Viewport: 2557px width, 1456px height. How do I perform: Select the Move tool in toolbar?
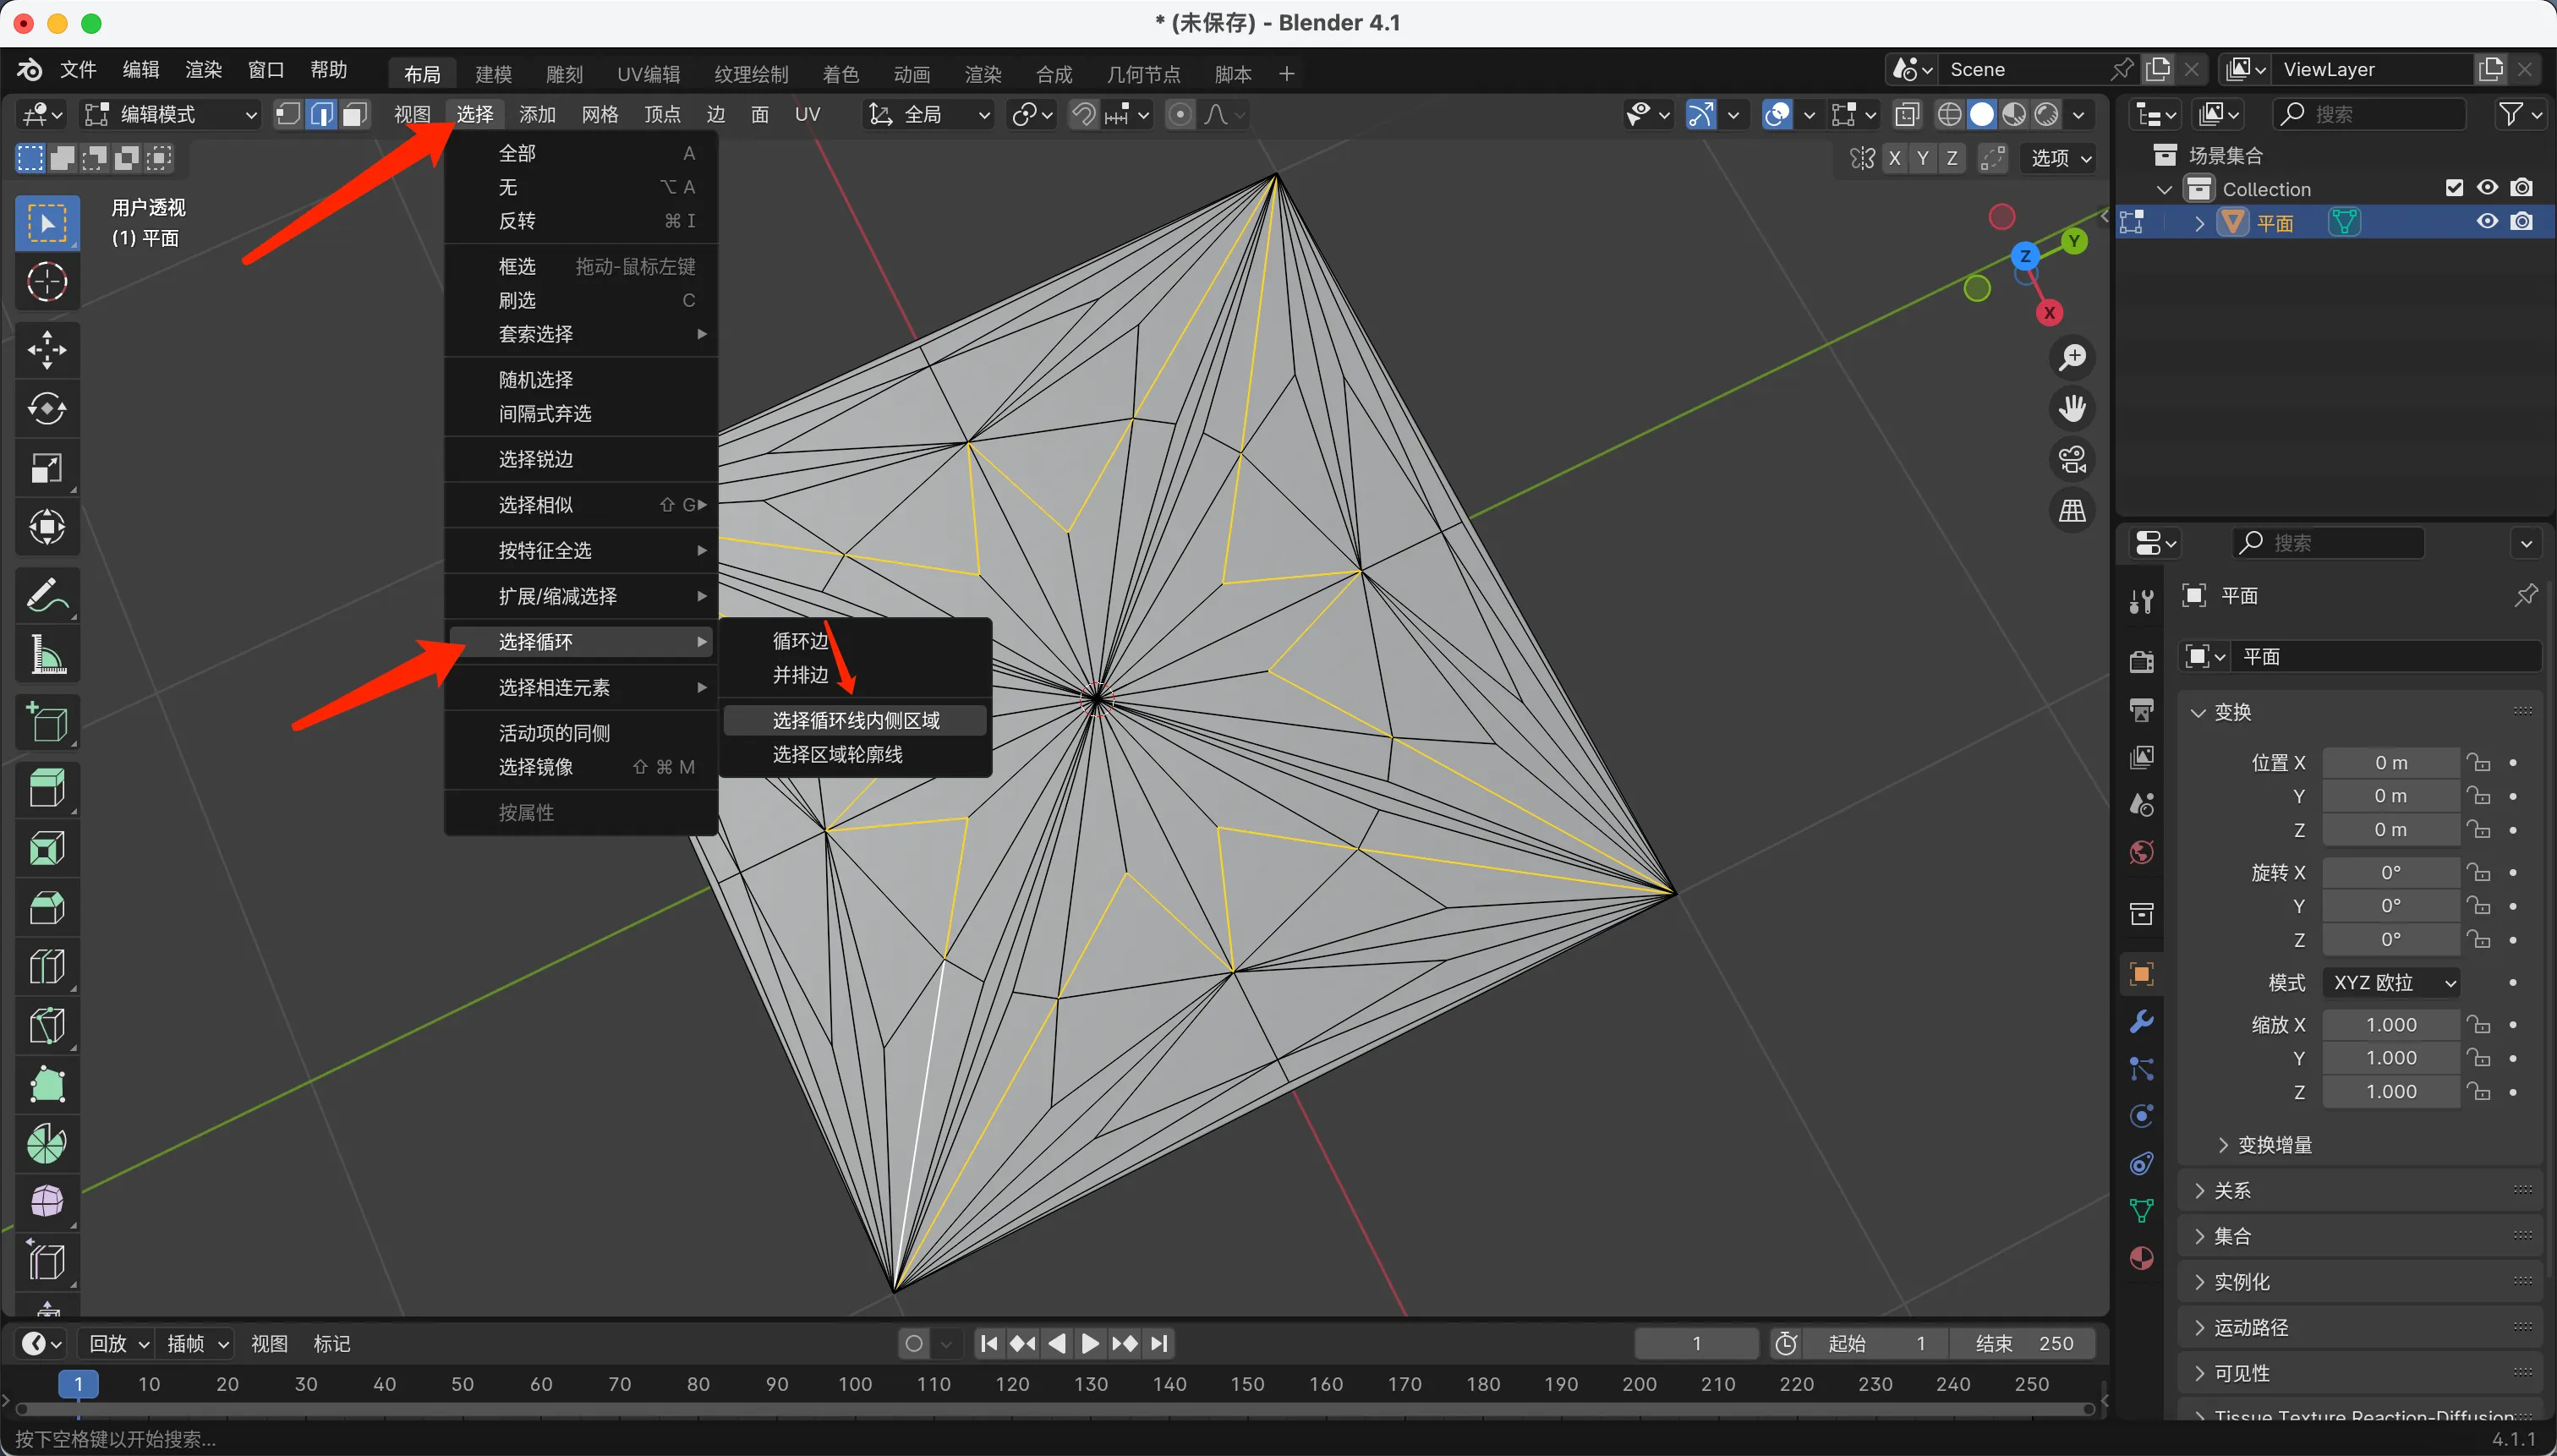pyautogui.click(x=47, y=350)
